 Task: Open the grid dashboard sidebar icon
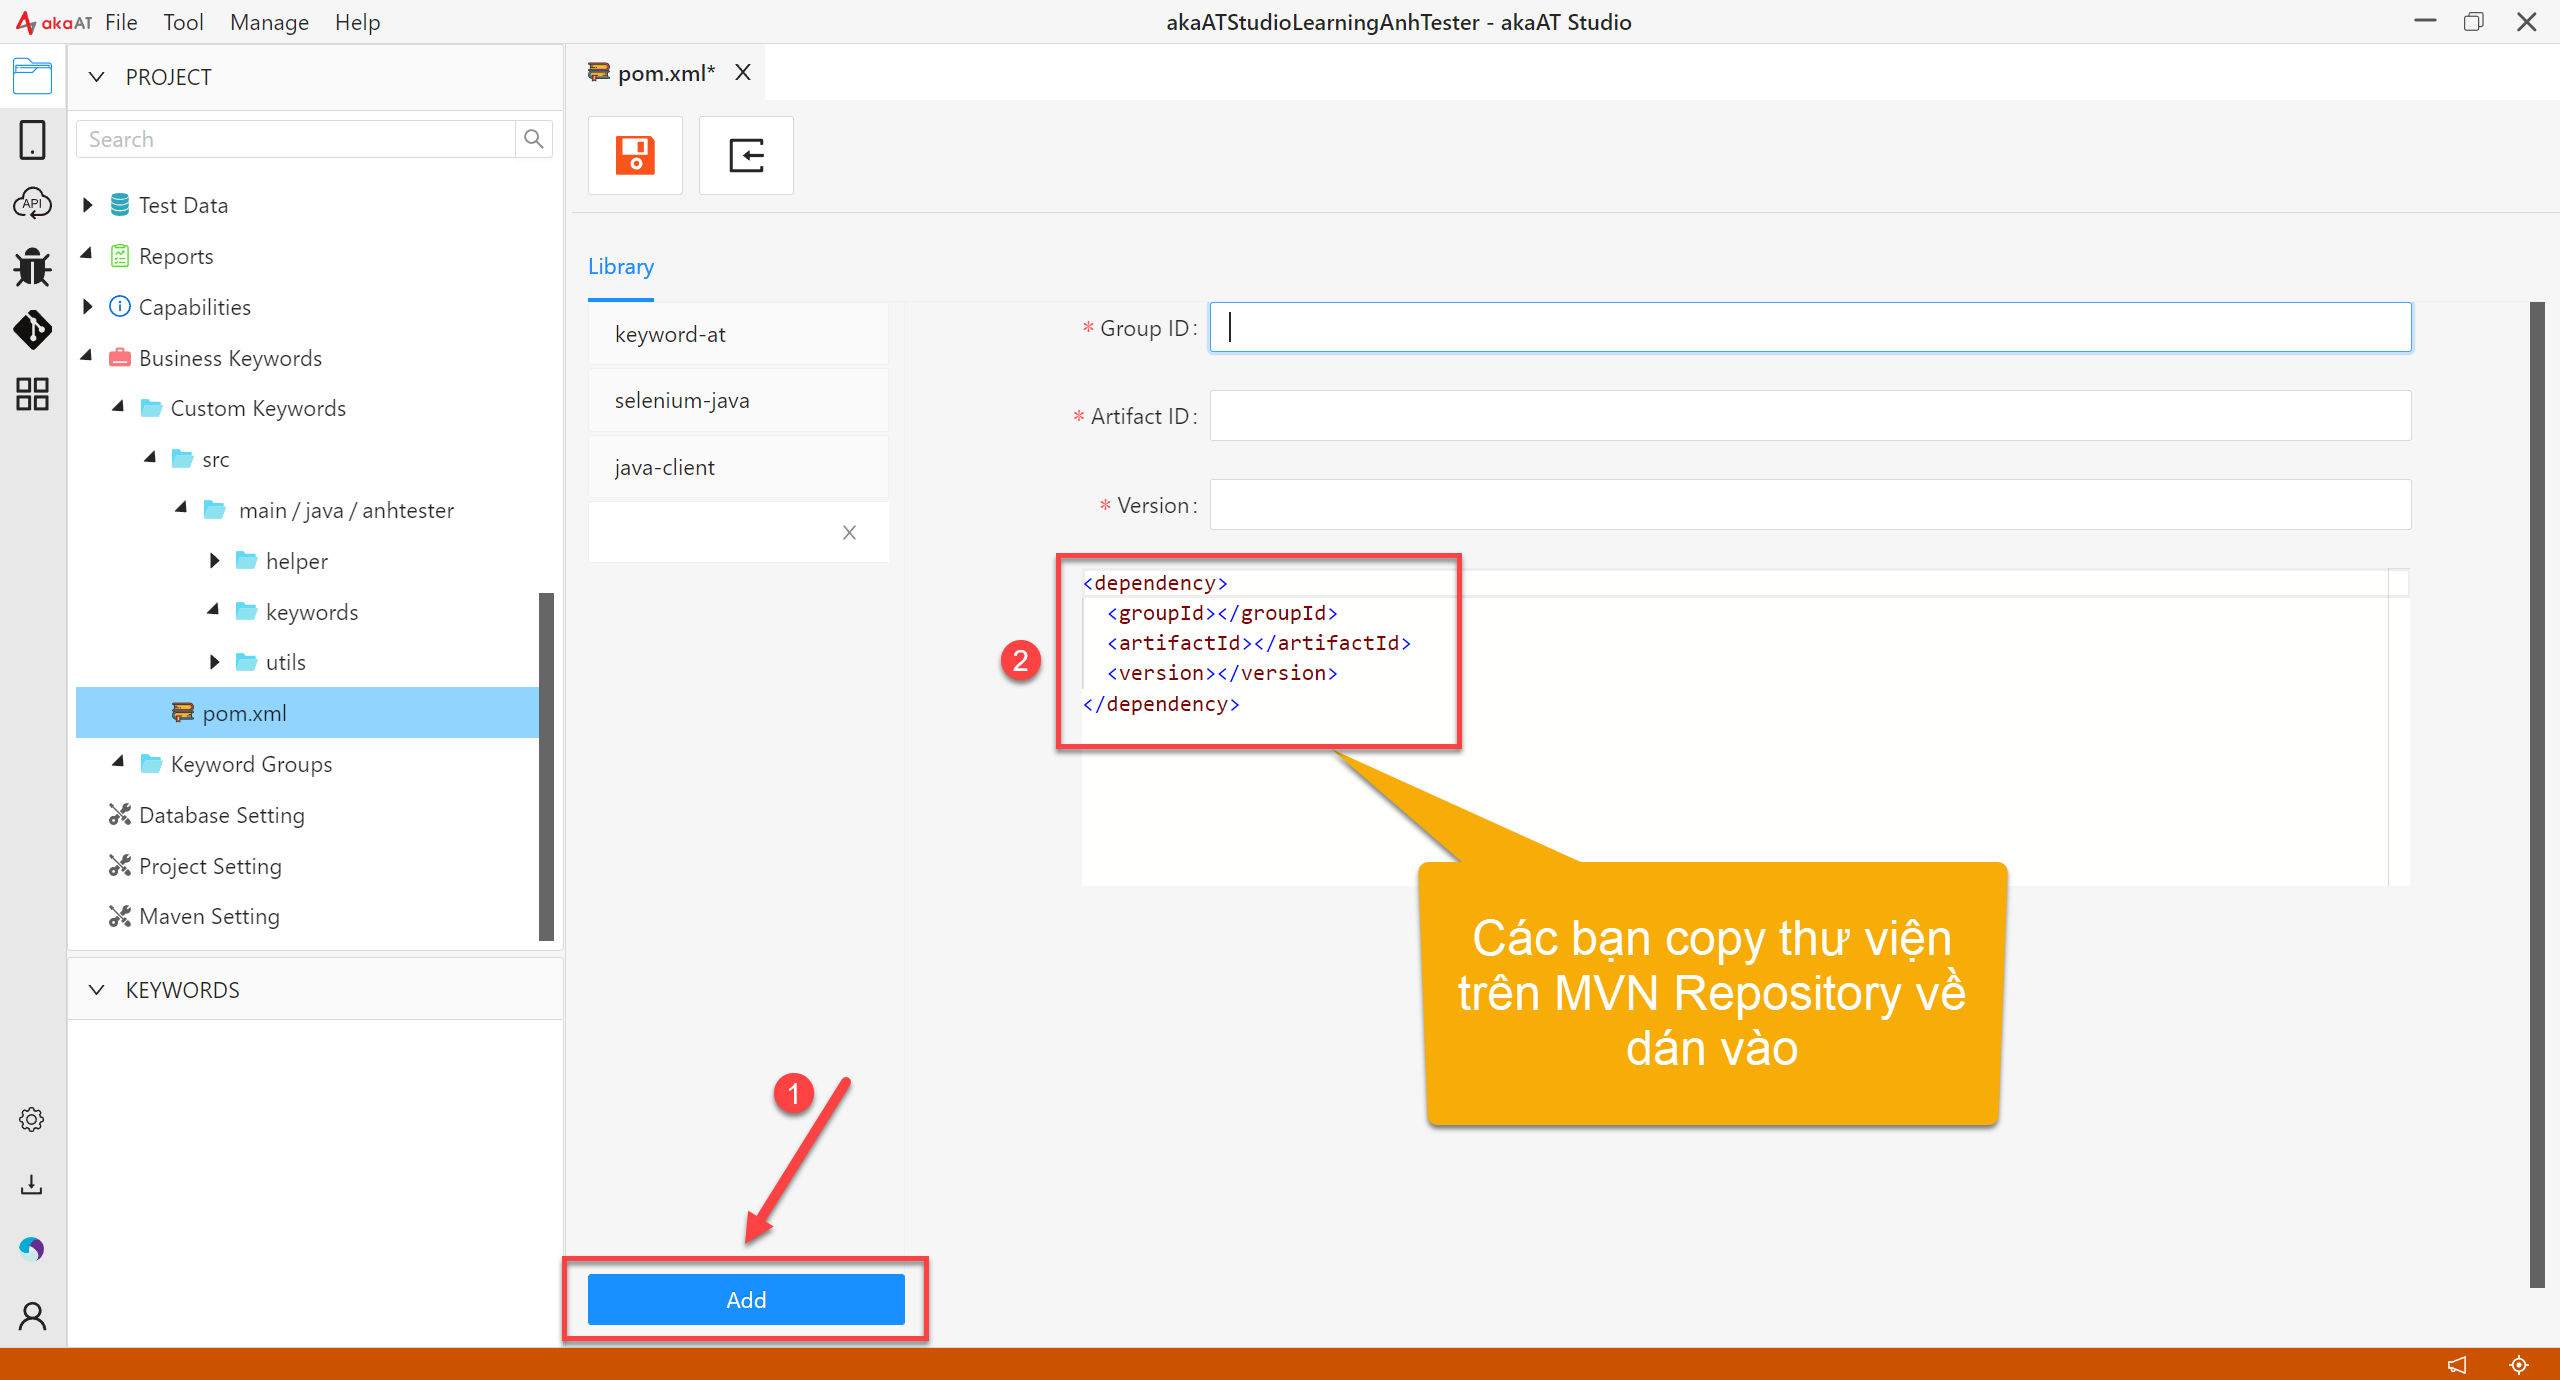coord(32,394)
